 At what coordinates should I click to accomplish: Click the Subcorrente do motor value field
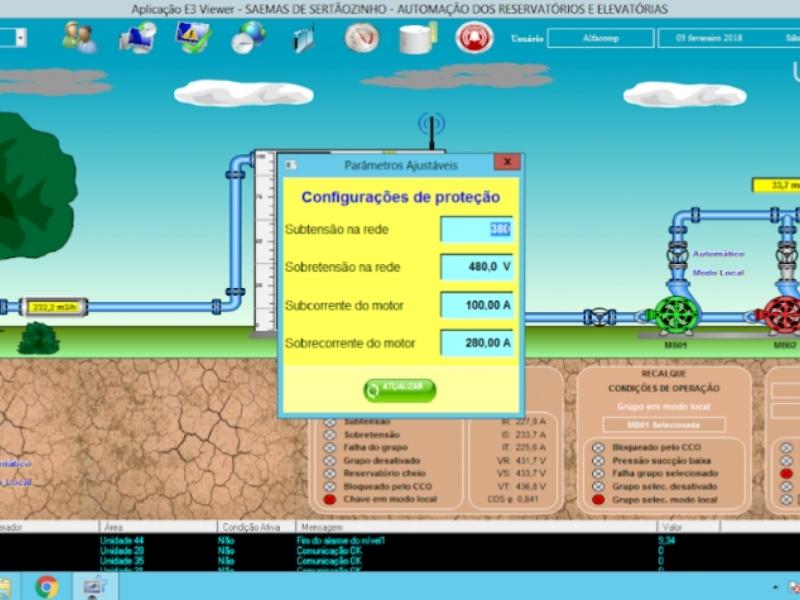pyautogui.click(x=477, y=305)
